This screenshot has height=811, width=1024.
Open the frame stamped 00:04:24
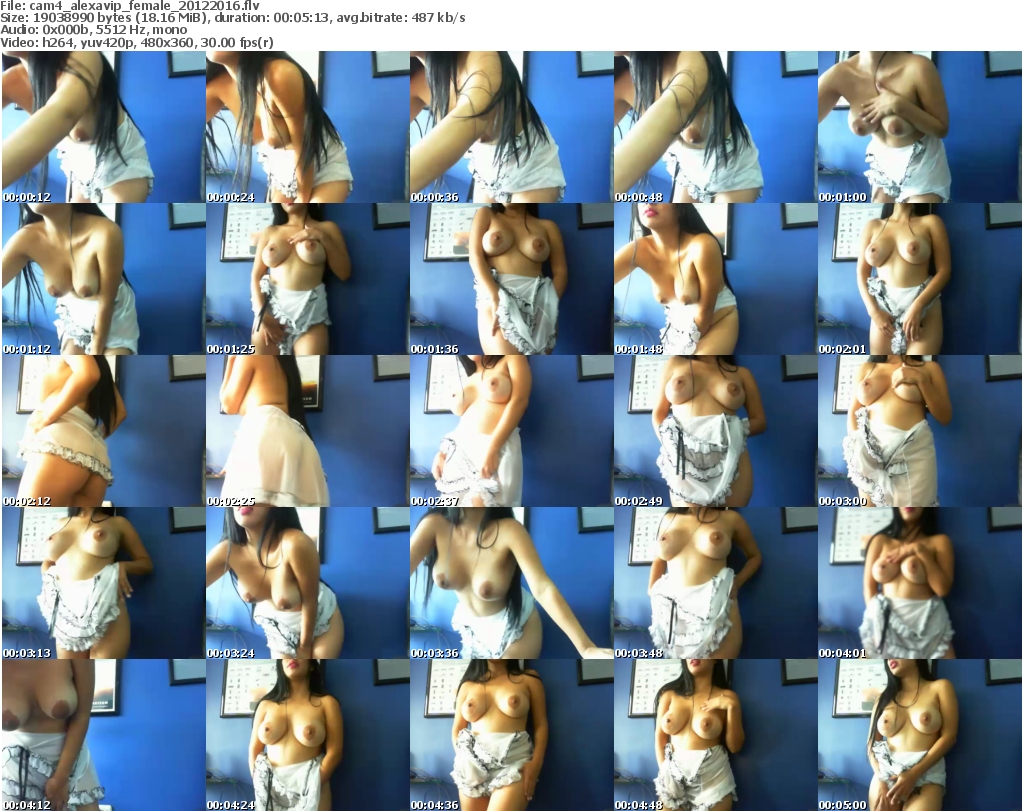click(308, 735)
